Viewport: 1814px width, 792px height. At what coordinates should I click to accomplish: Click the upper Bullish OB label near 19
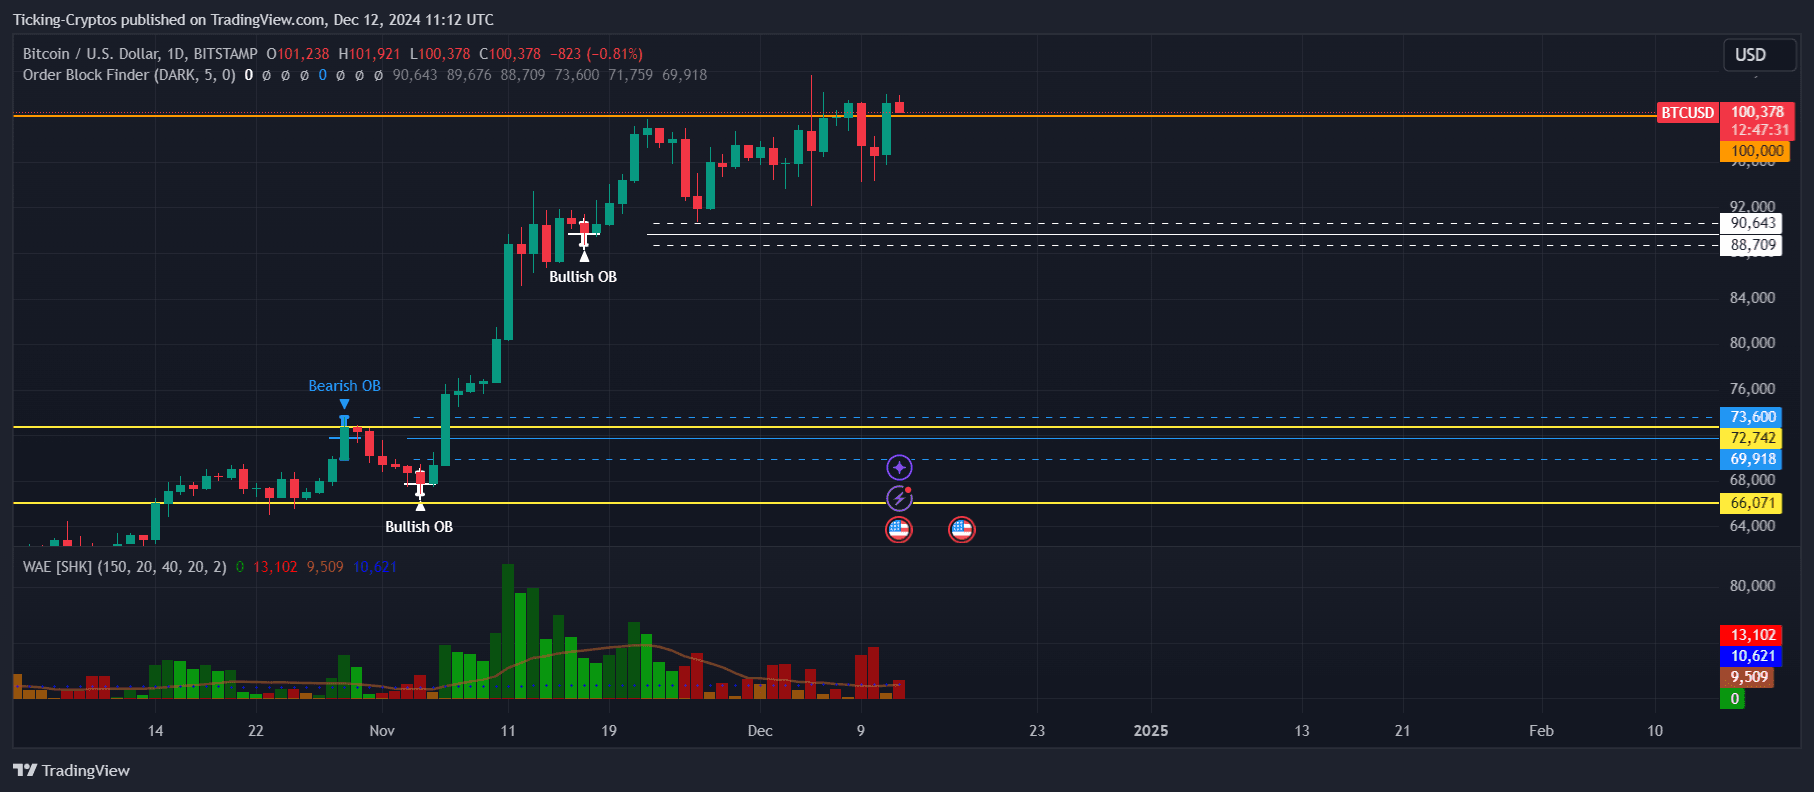pos(583,277)
